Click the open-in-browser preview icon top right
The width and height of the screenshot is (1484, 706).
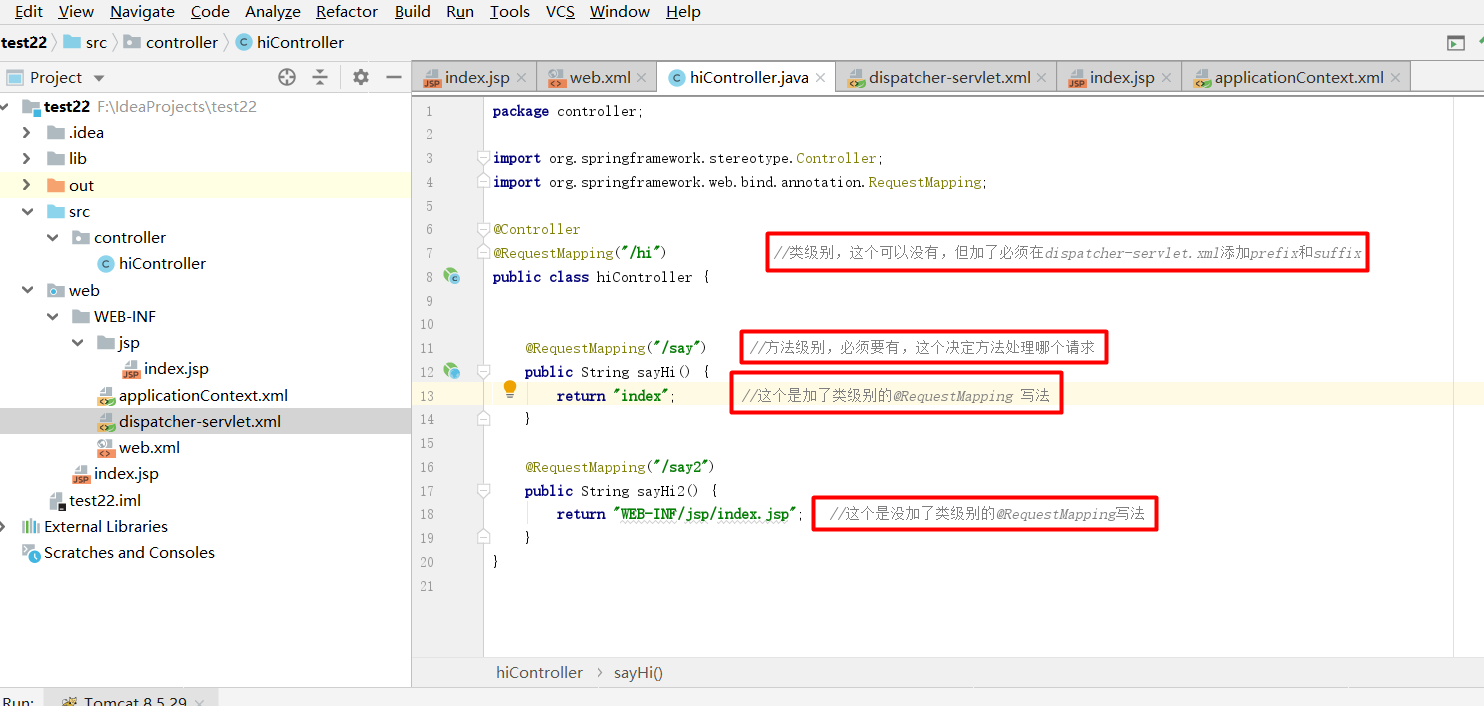1456,43
